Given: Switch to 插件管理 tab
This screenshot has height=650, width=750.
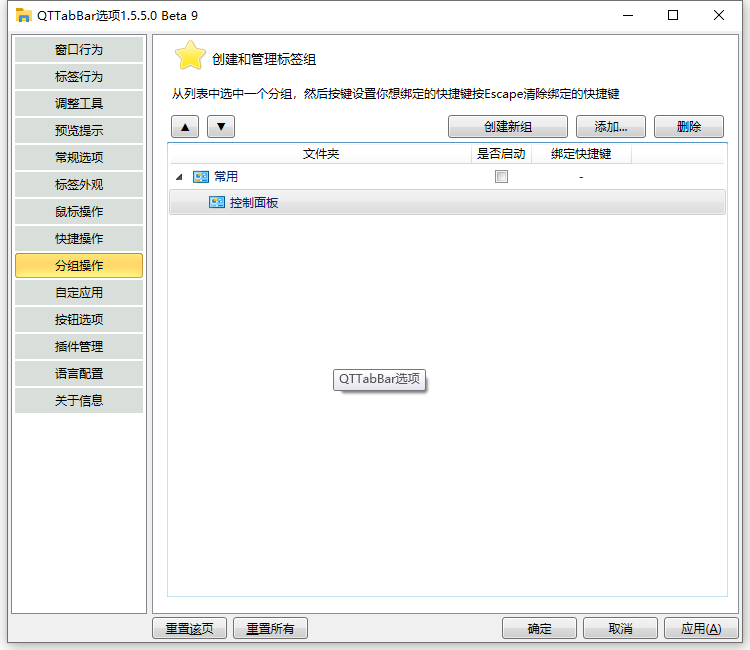Looking at the screenshot, I should coord(79,347).
